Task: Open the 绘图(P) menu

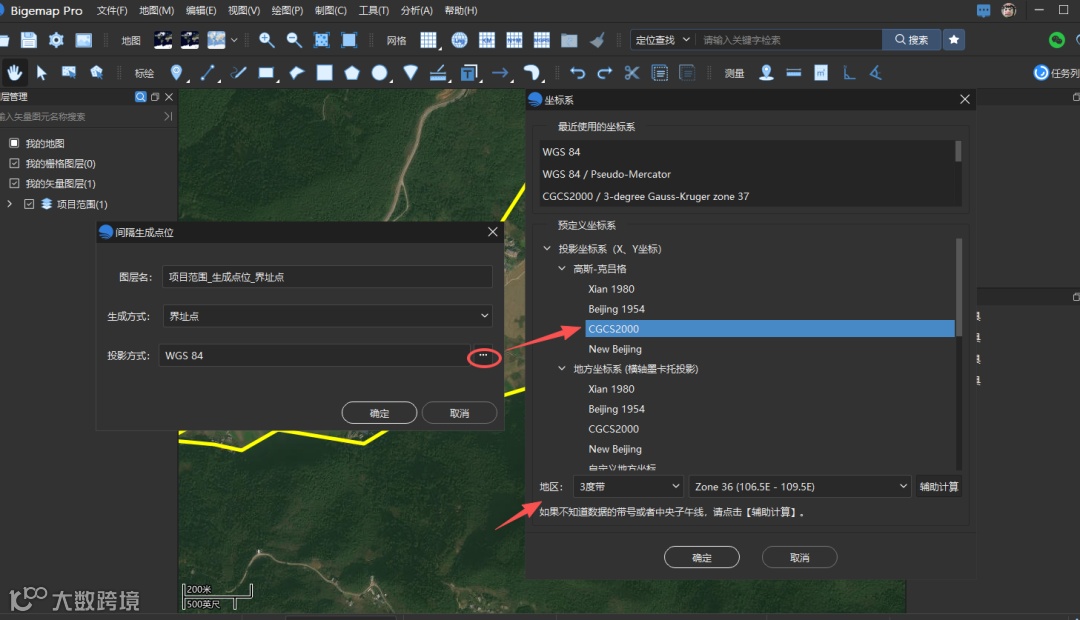Action: [x=287, y=10]
